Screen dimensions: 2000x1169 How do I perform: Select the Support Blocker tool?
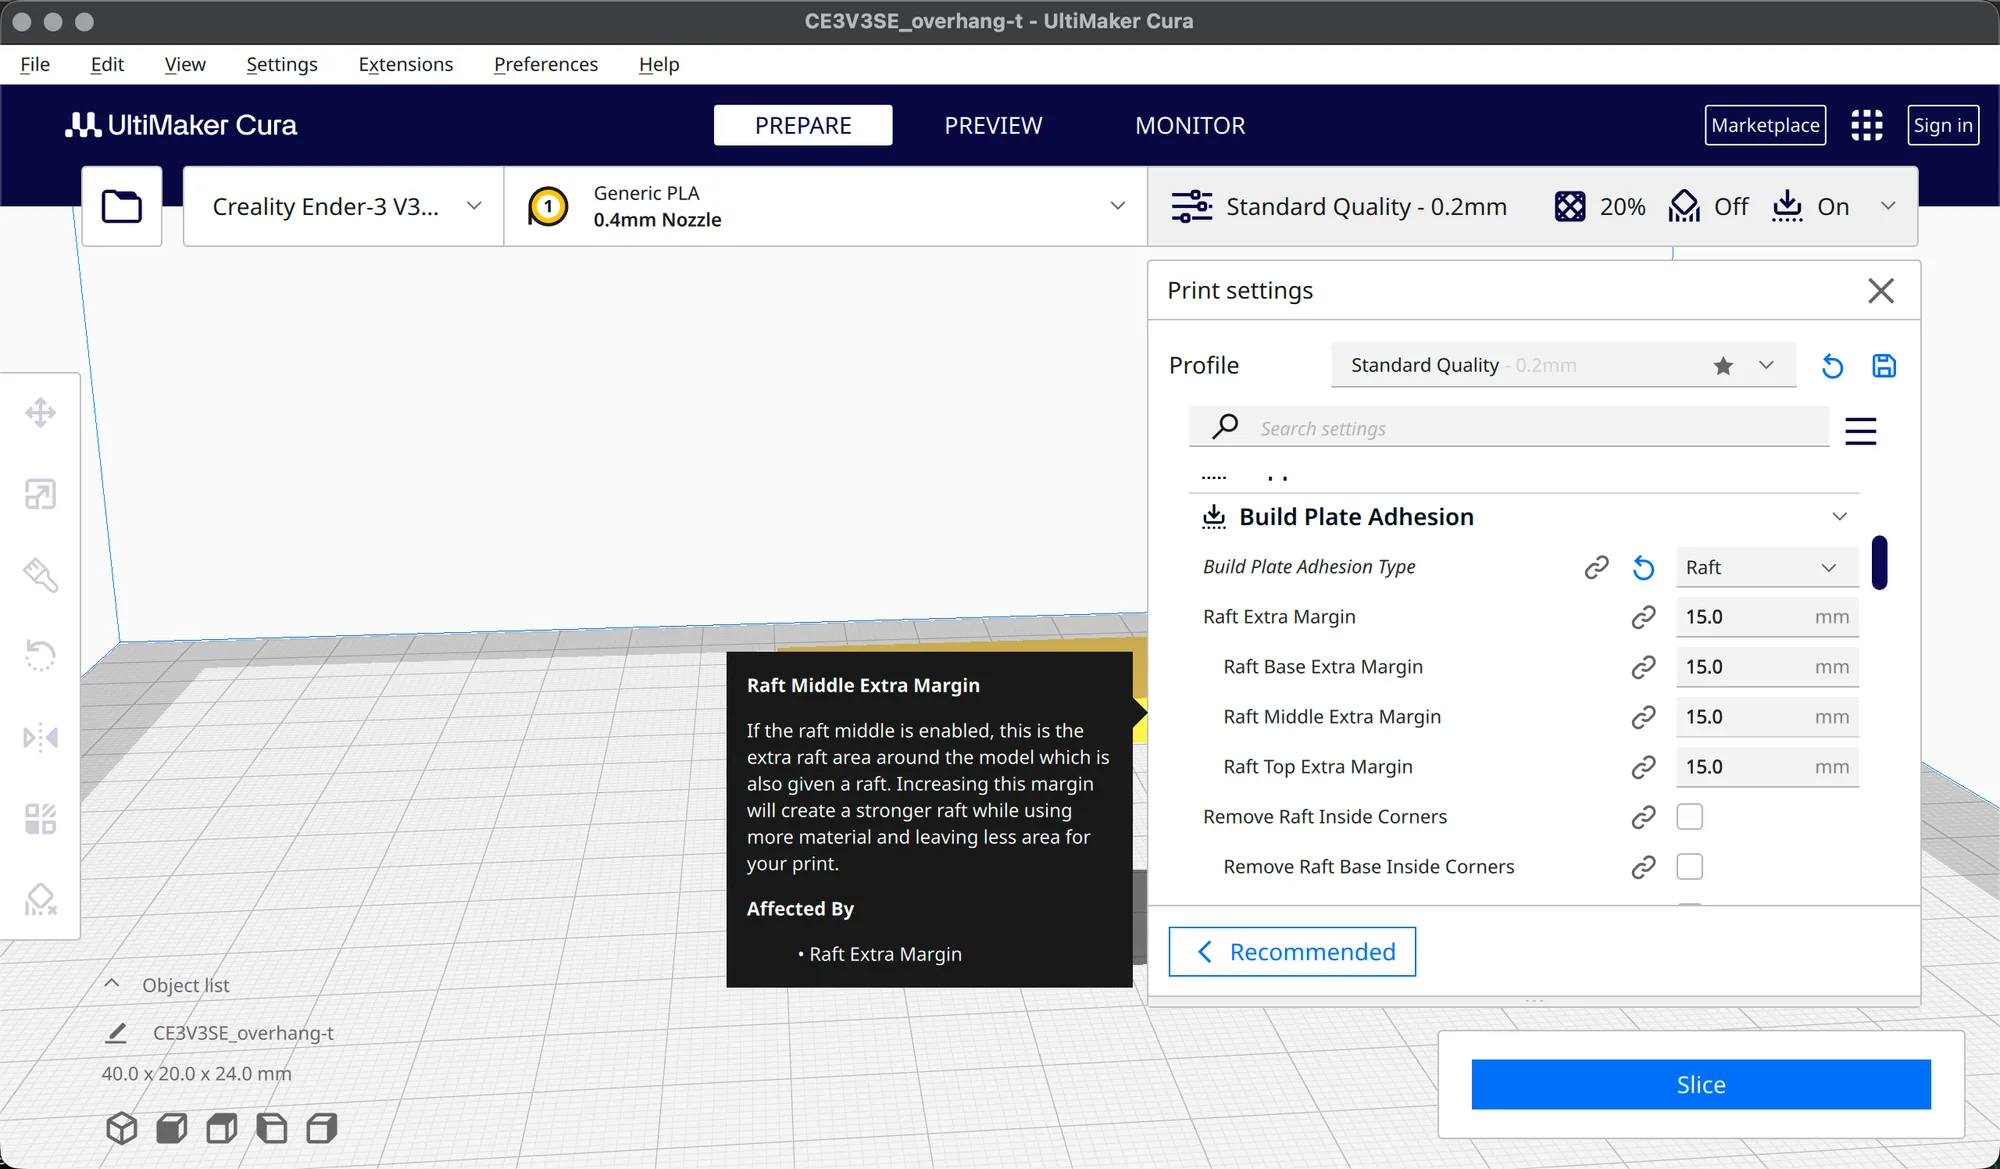pos(40,900)
